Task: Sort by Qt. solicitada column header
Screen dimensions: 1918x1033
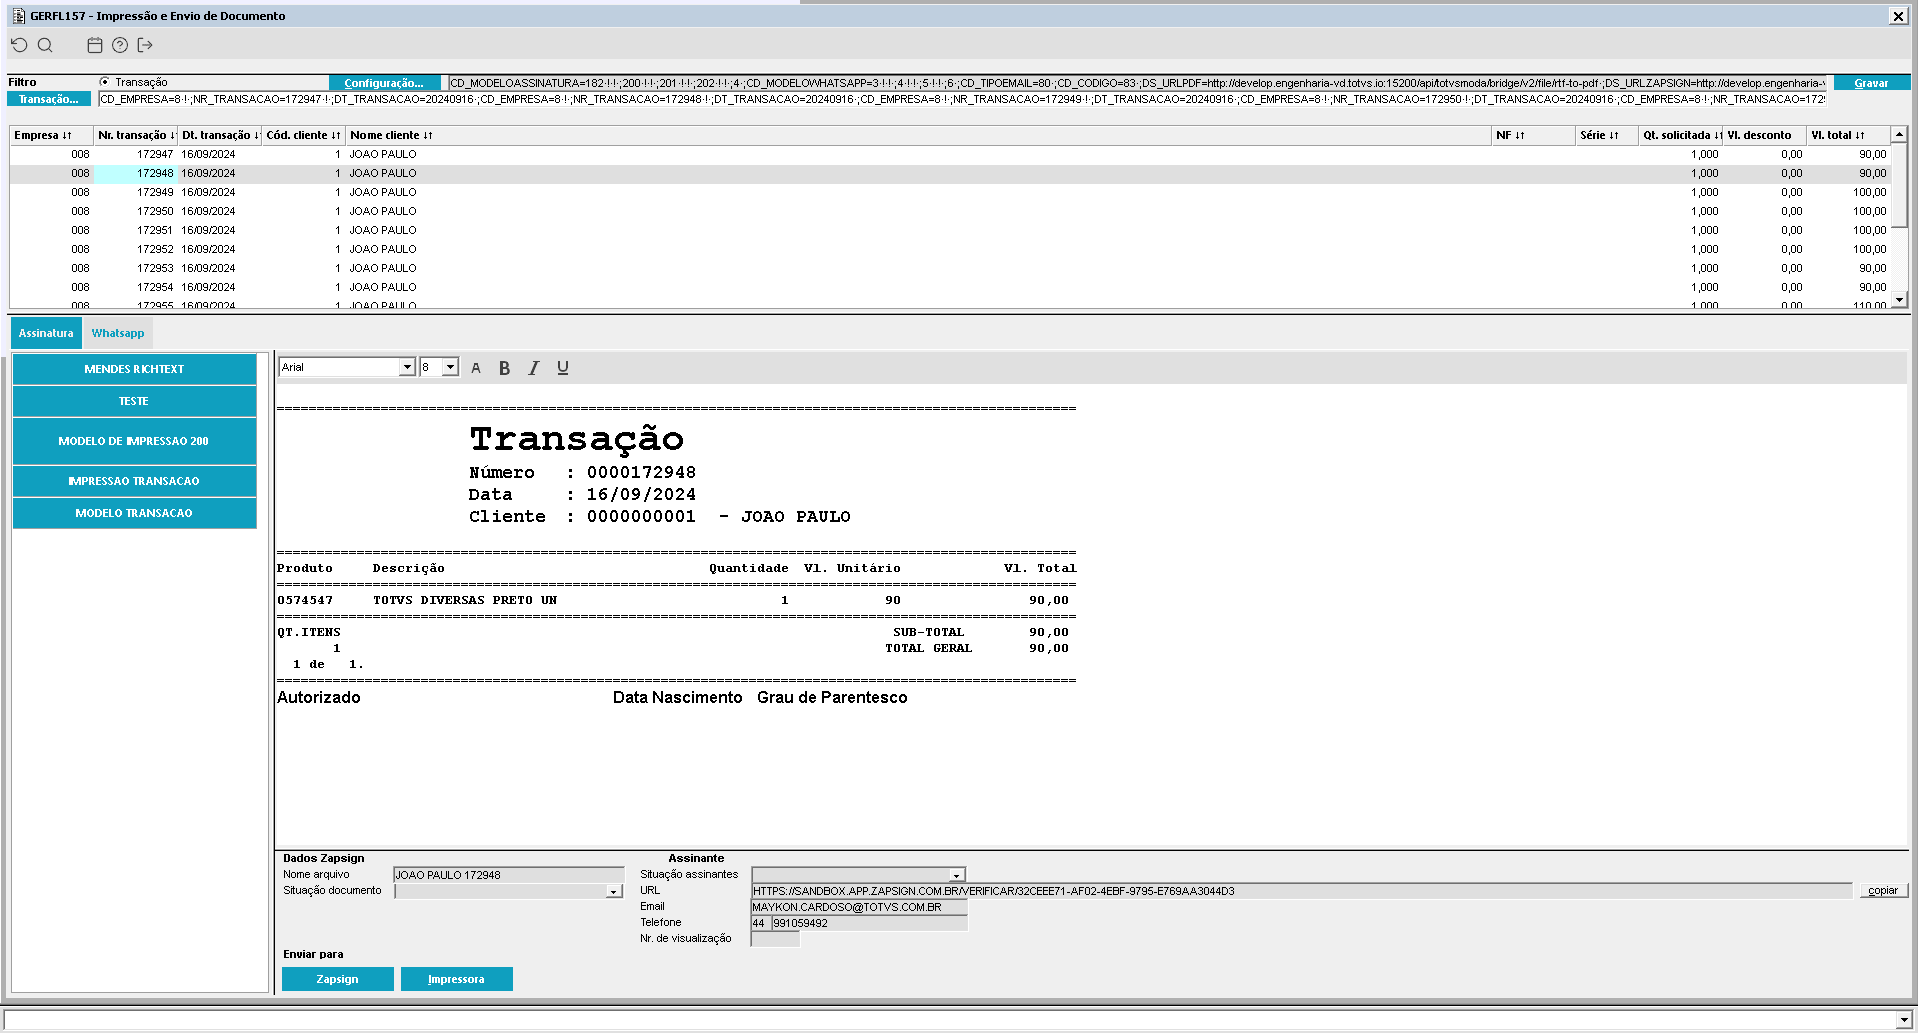Action: click(x=1682, y=135)
